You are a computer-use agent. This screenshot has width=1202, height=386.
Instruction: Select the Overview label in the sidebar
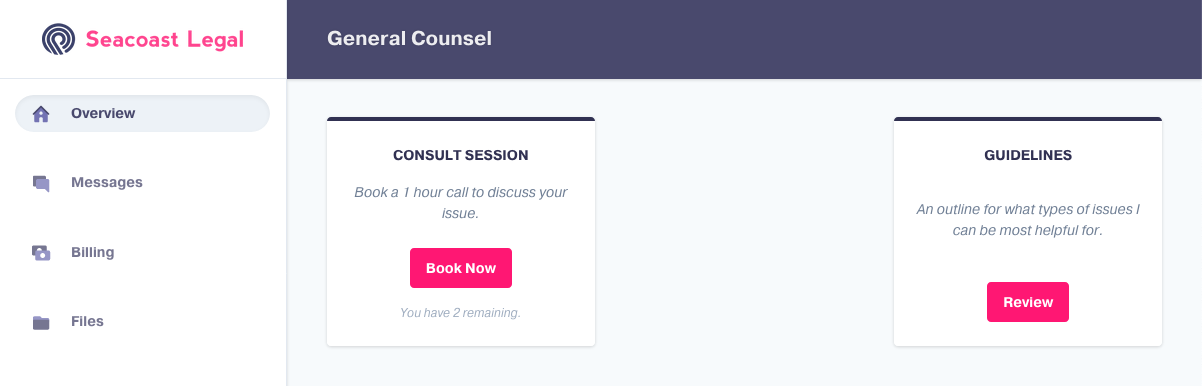click(x=103, y=113)
